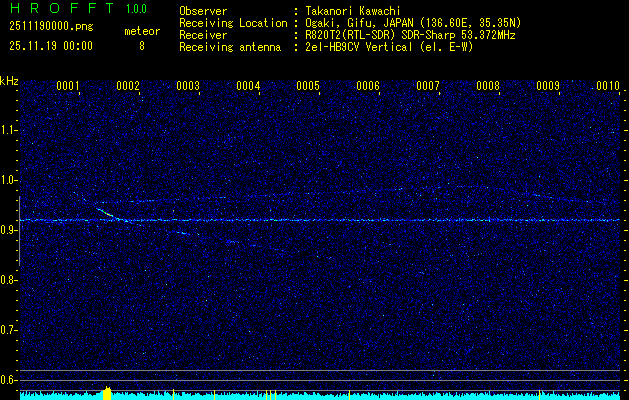Click the meteor count value 8

point(141,46)
